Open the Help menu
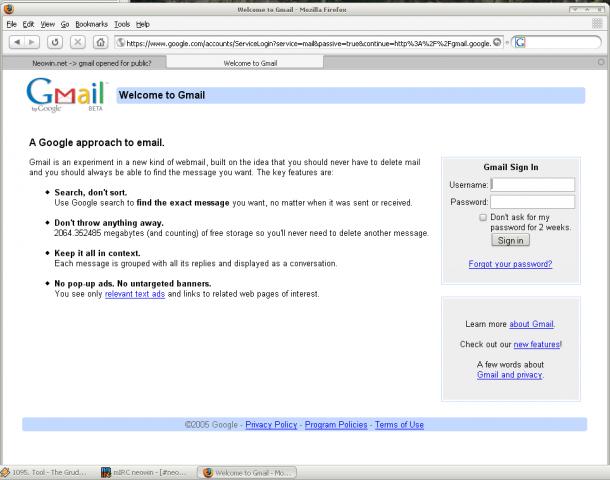Viewport: 610px width, 480px height. pyautogui.click(x=142, y=25)
